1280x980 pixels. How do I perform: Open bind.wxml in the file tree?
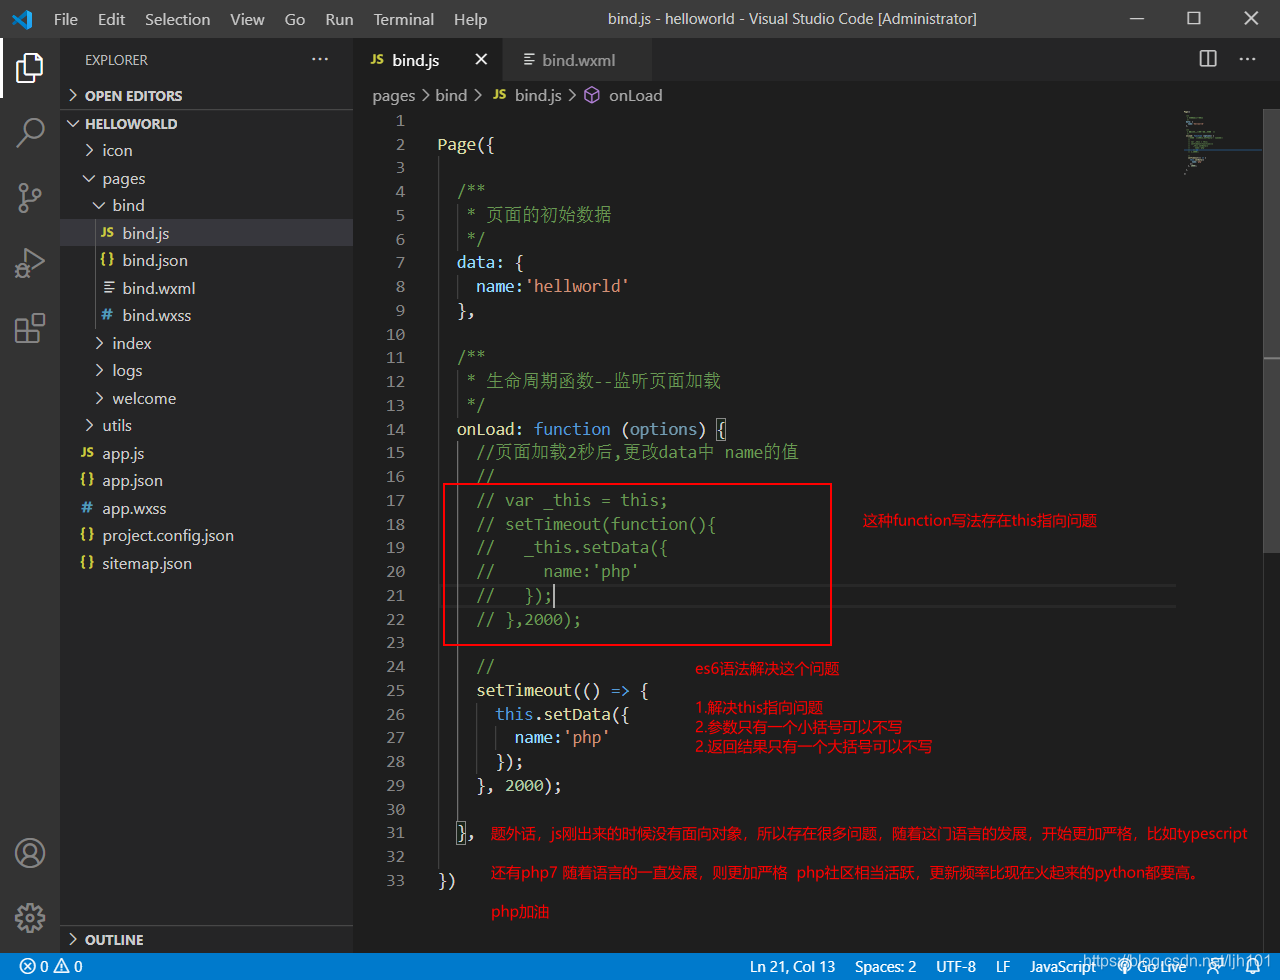(159, 288)
